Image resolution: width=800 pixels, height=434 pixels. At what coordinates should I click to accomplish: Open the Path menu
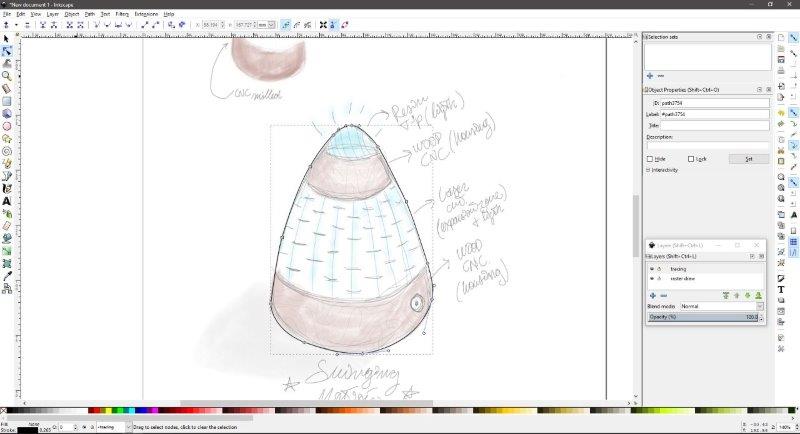(x=90, y=14)
